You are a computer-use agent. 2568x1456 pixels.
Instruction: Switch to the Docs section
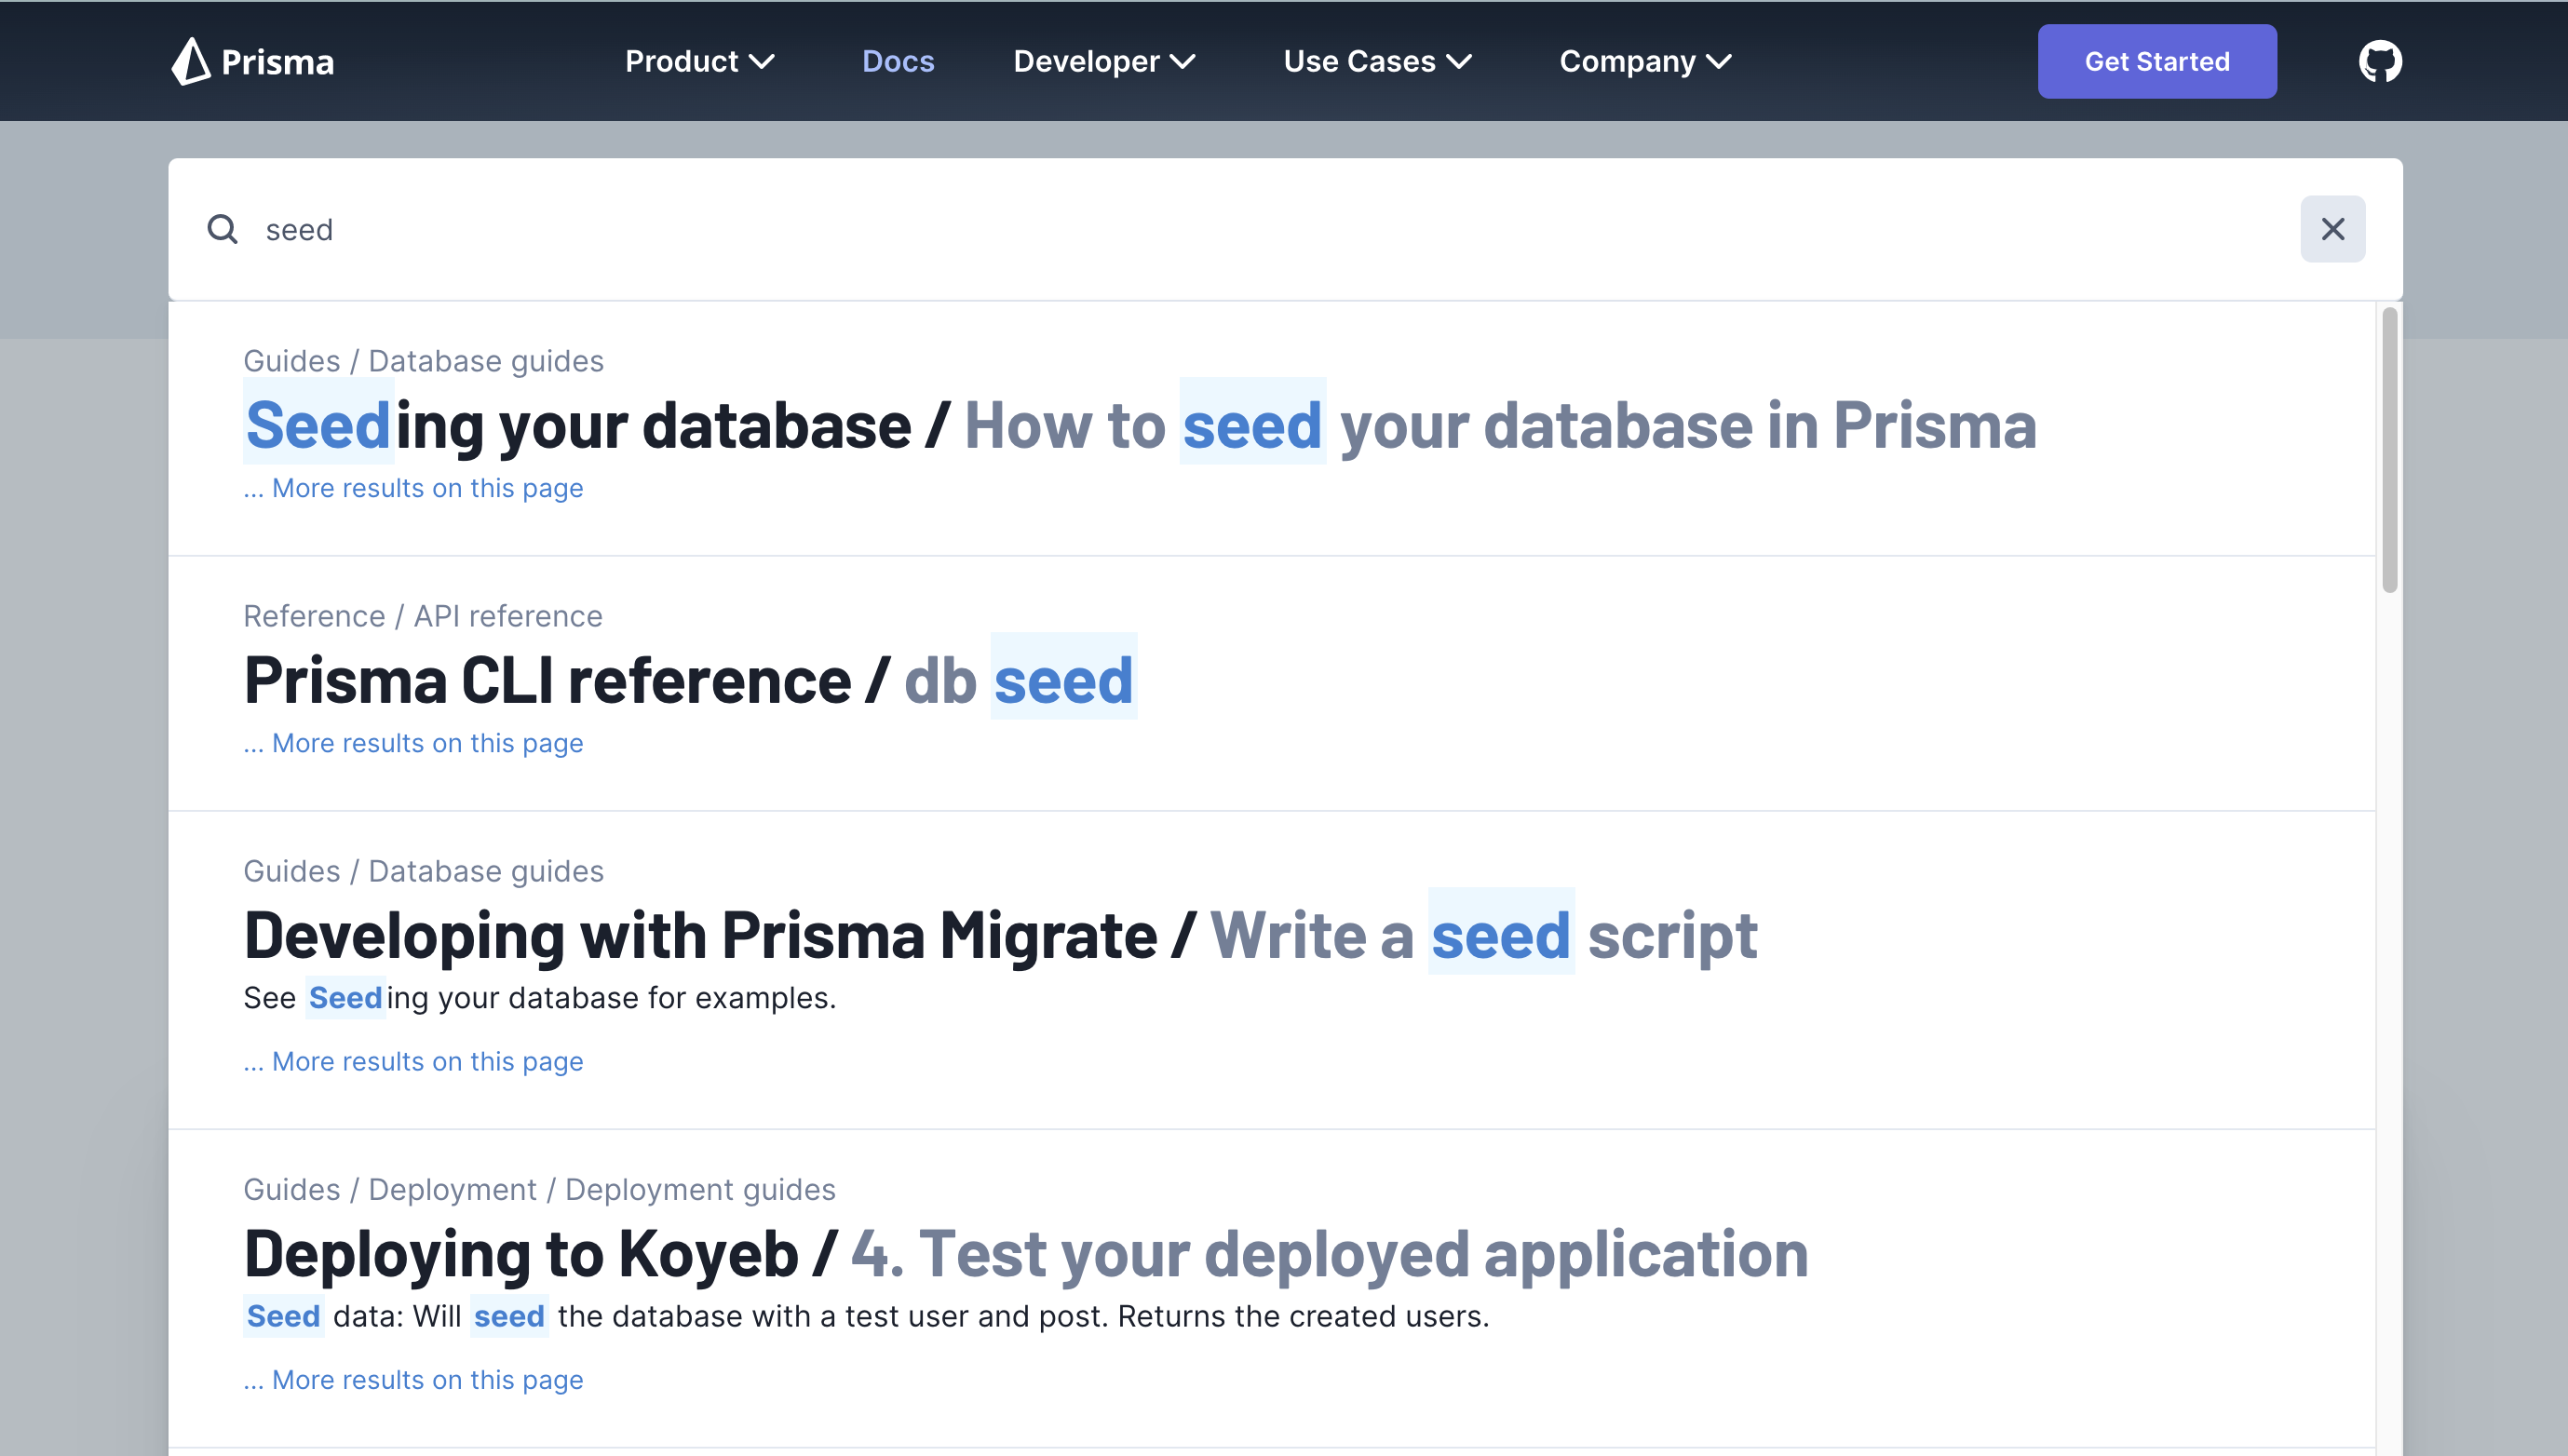tap(898, 61)
